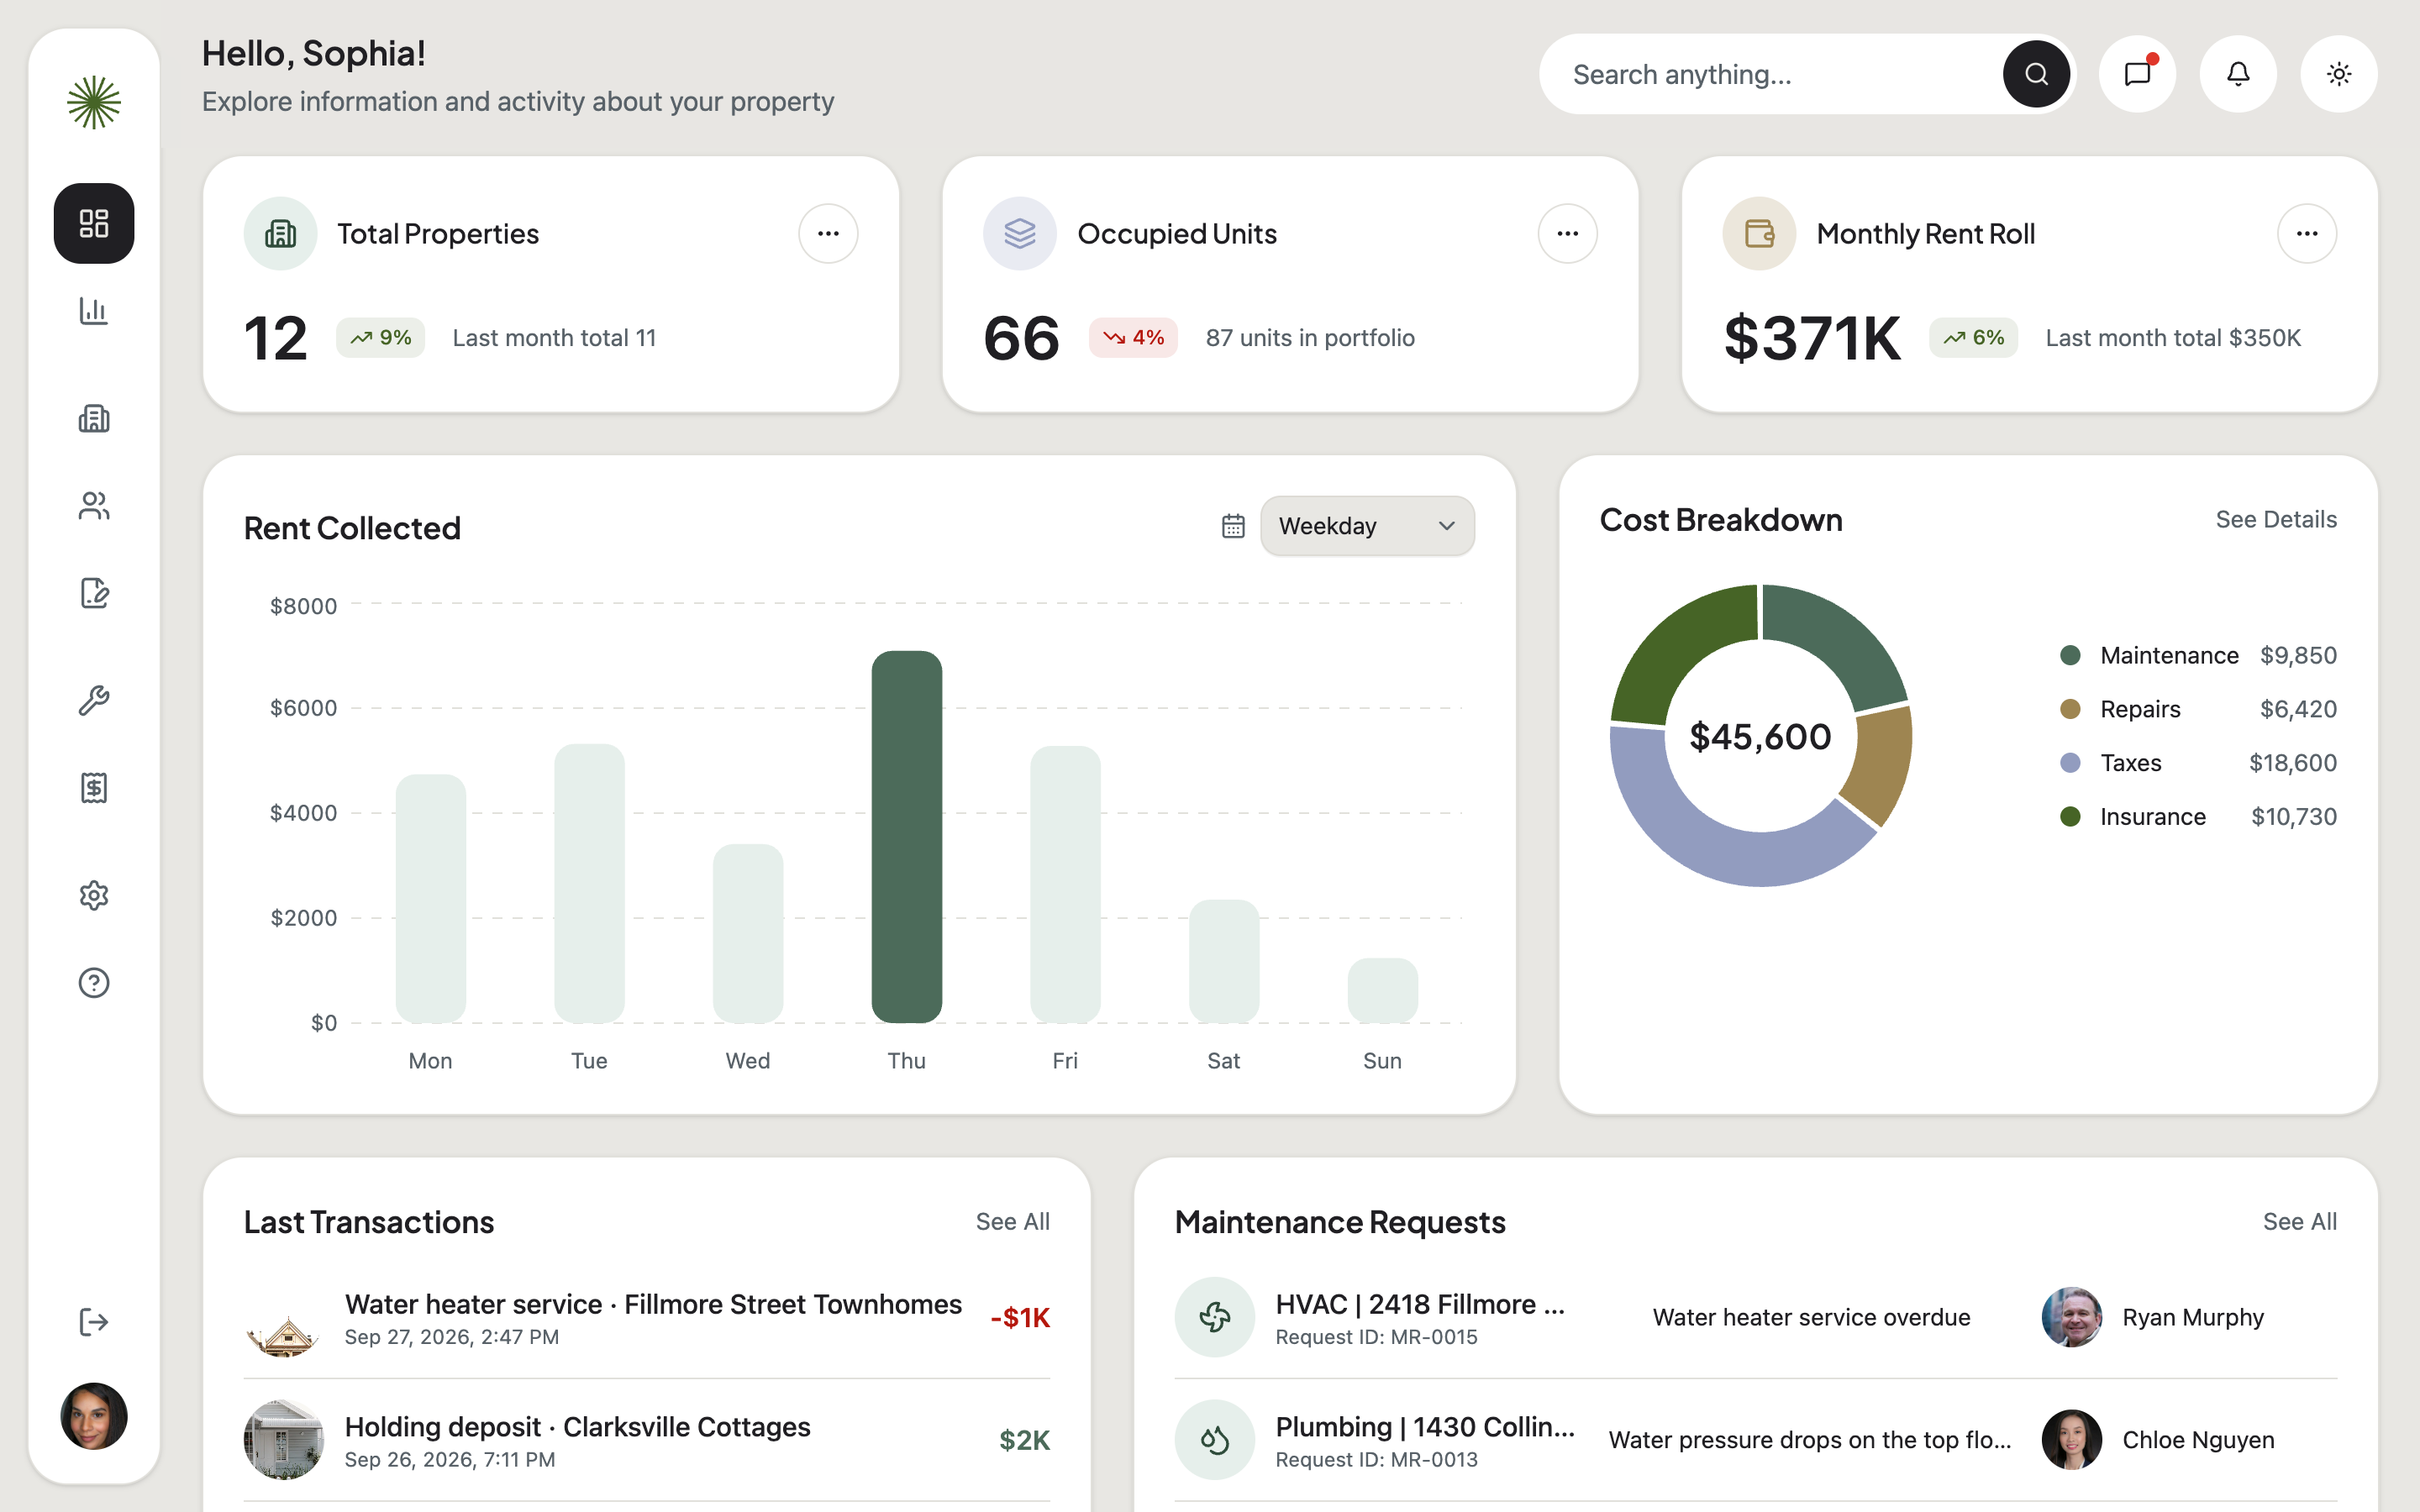Click the Monthly Rent Roll wallet icon
2420x1512 pixels.
coord(1759,234)
